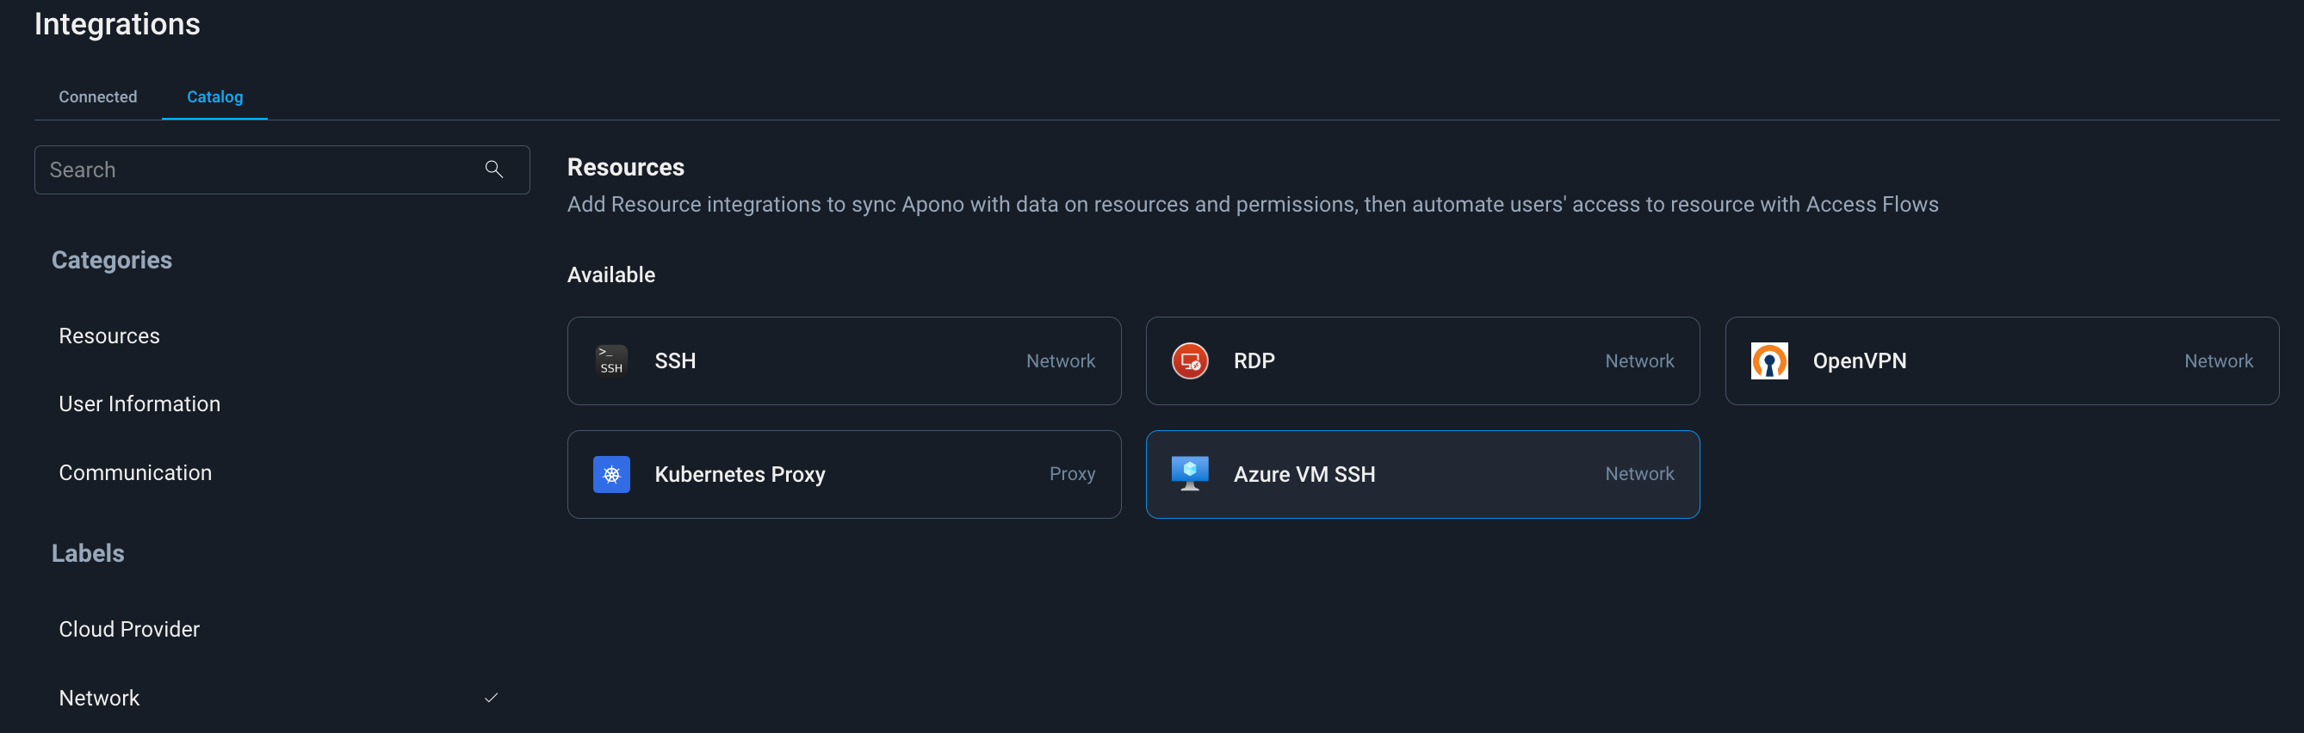Focus the Search input field

(260, 170)
